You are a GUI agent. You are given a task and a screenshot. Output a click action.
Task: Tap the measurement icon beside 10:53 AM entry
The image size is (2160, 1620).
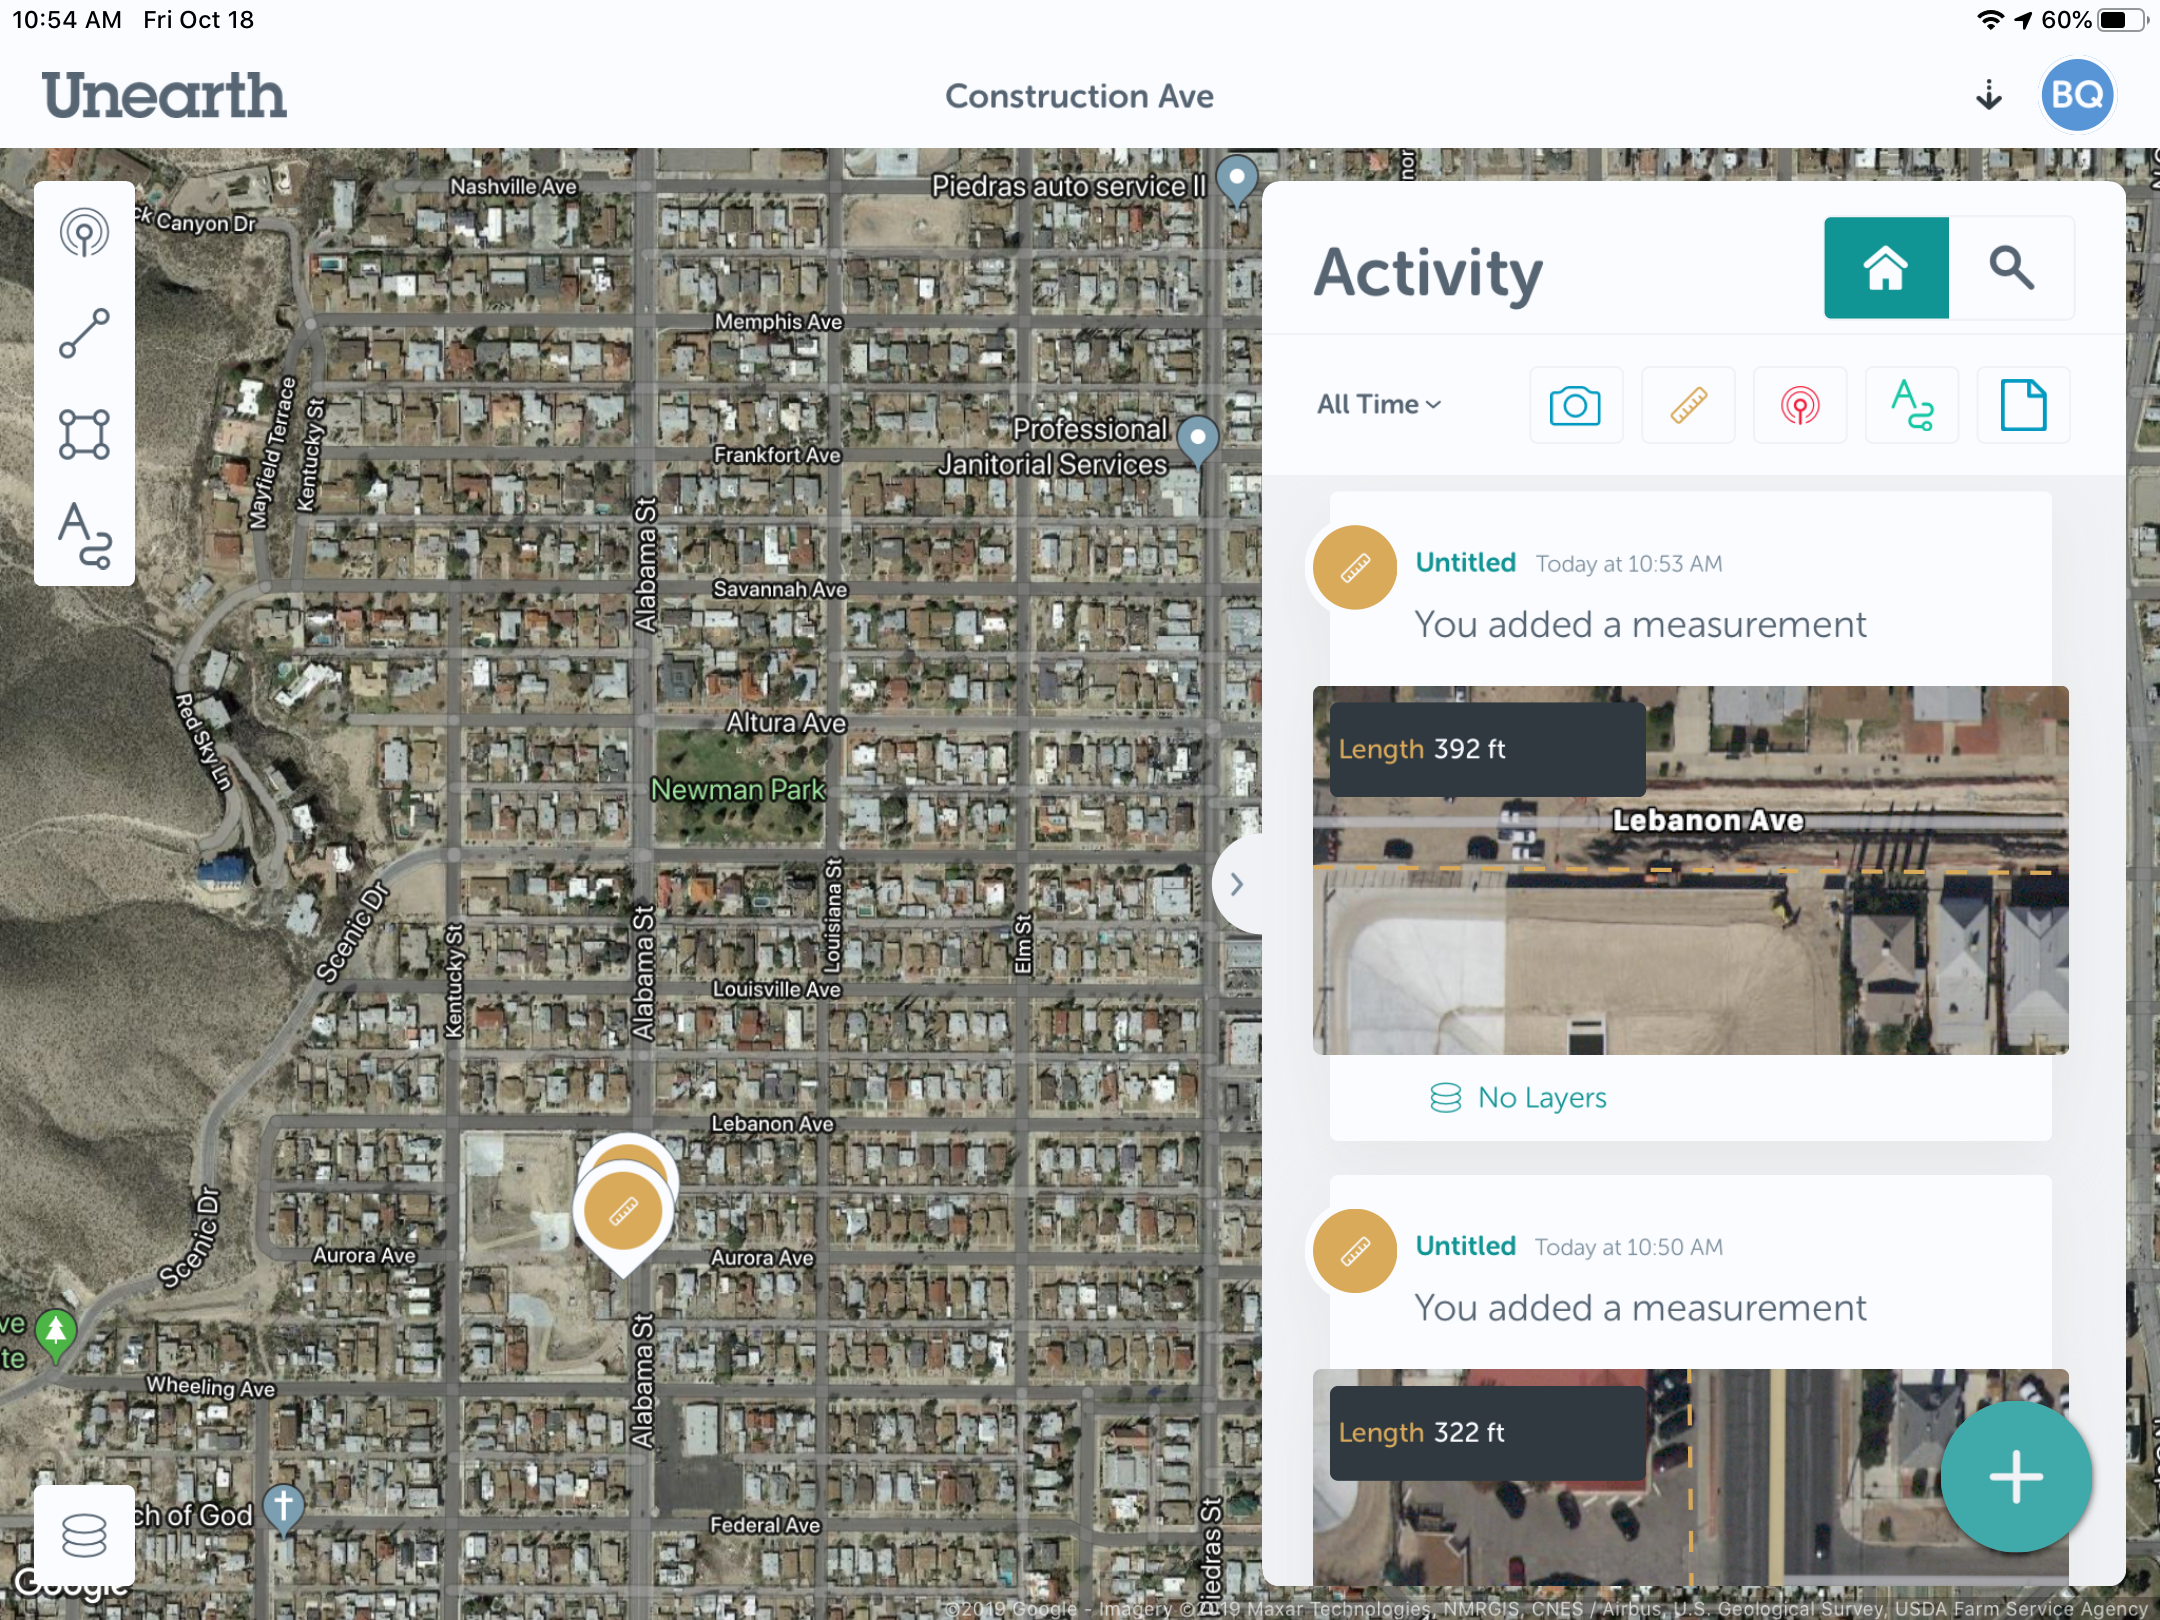[1355, 568]
